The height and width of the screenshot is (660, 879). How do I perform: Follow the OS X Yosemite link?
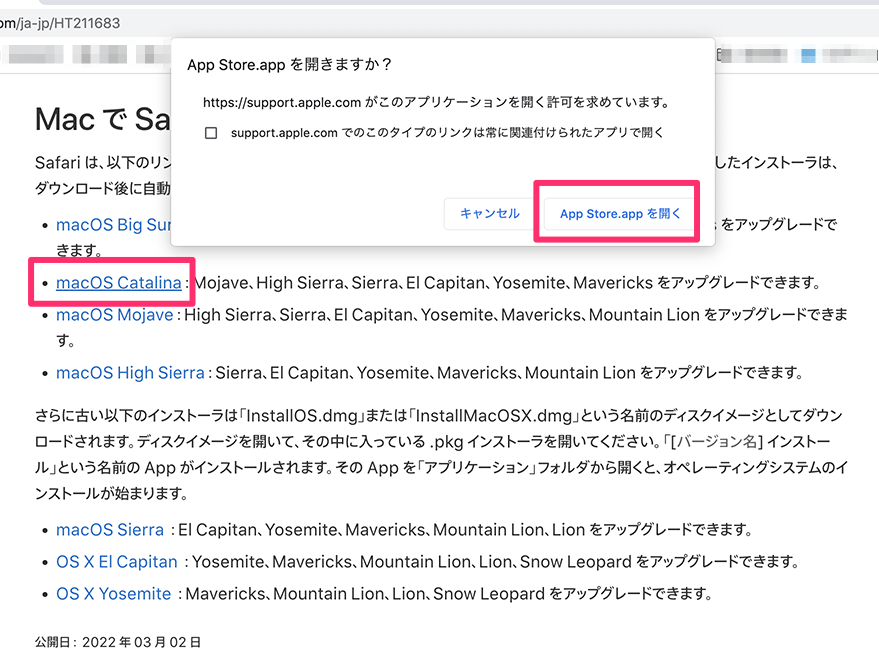click(x=113, y=593)
